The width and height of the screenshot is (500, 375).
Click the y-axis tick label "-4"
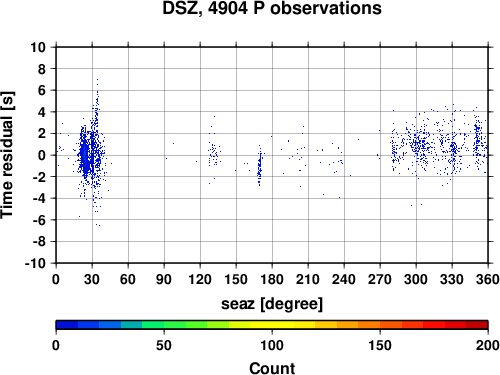click(x=39, y=198)
